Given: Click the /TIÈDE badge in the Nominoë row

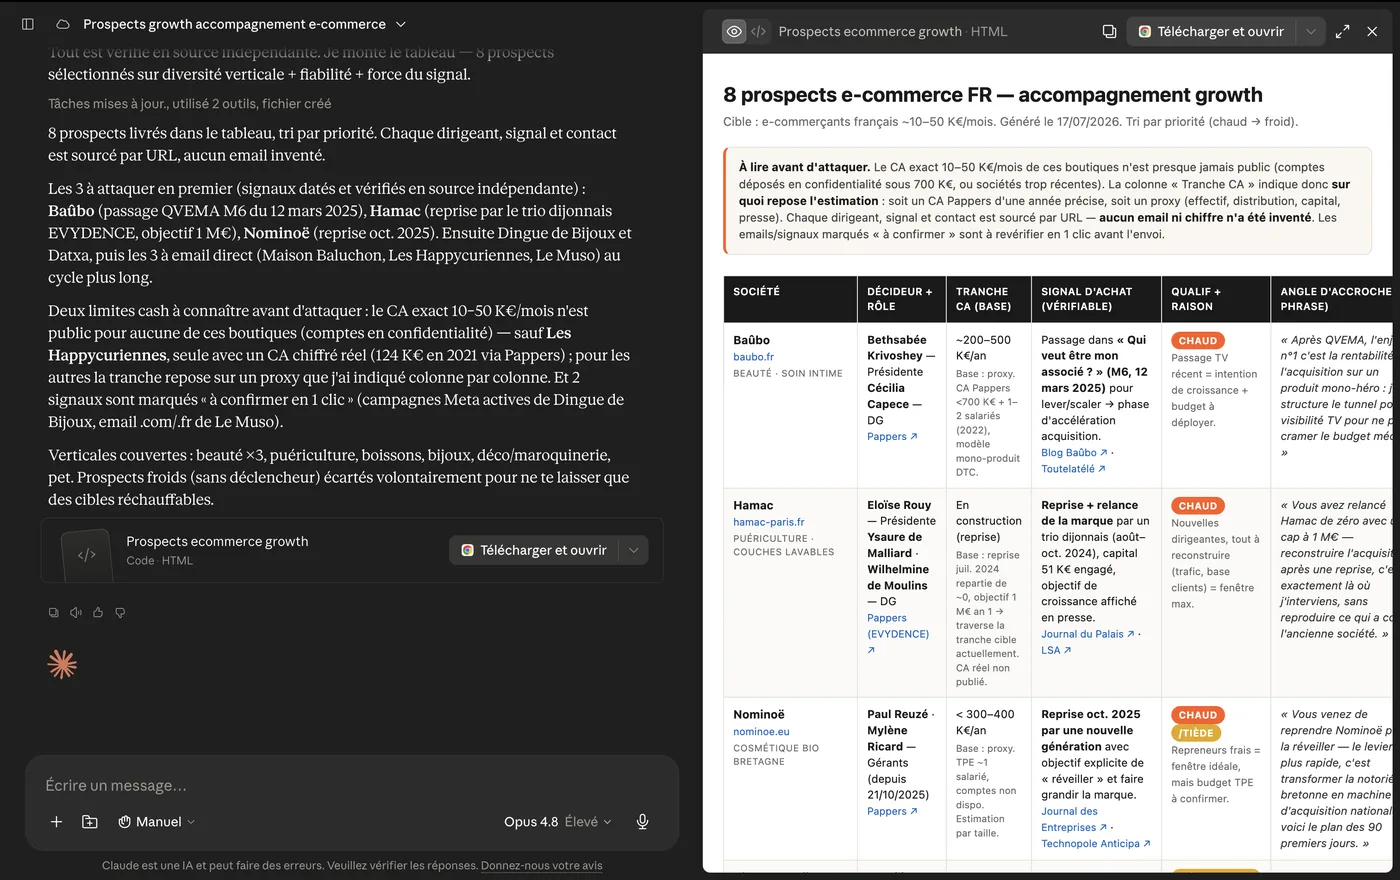Looking at the screenshot, I should [x=1196, y=733].
